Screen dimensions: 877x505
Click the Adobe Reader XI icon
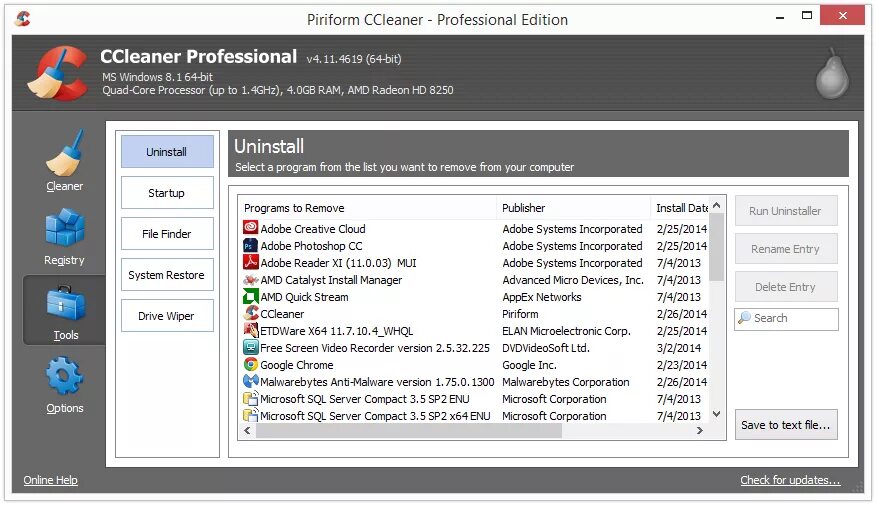(x=251, y=262)
